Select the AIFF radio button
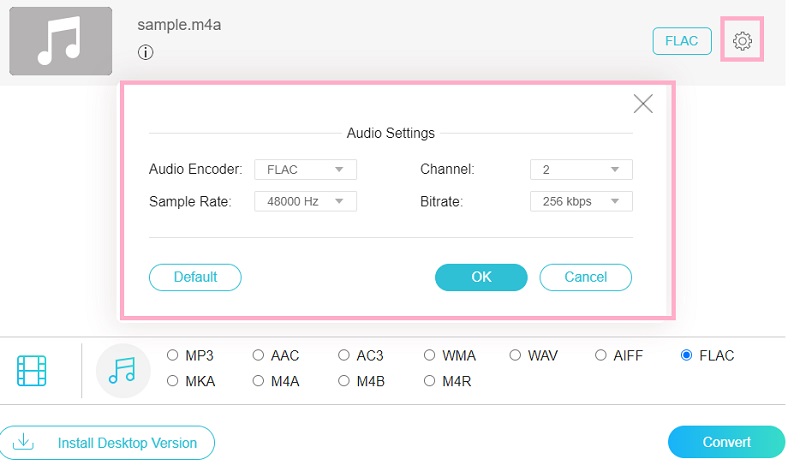Image resolution: width=800 pixels, height=471 pixels. pyautogui.click(x=601, y=355)
